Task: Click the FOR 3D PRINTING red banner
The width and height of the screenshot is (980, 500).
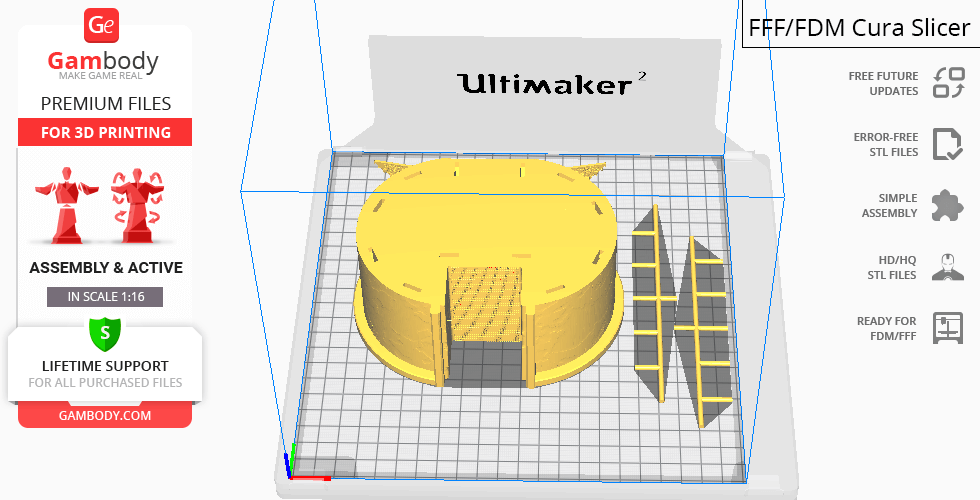Action: 105,132
